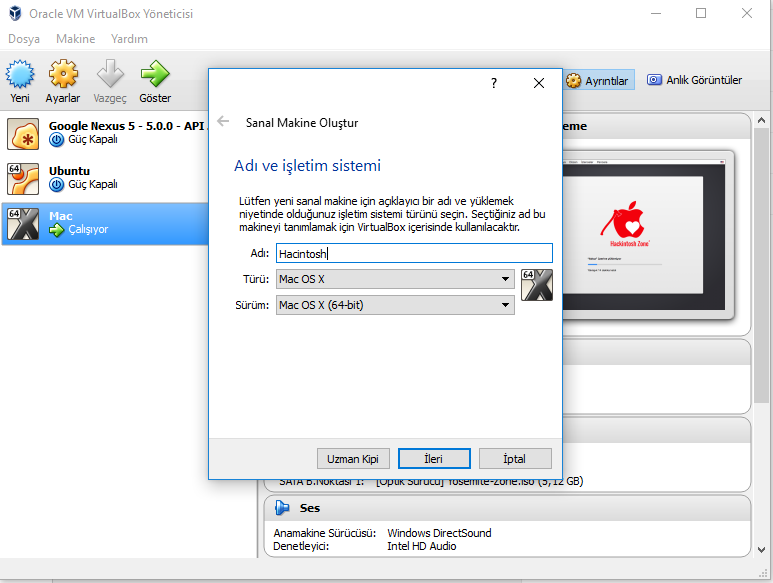
Task: Click the Çalışıyor status text
Action: pos(88,229)
